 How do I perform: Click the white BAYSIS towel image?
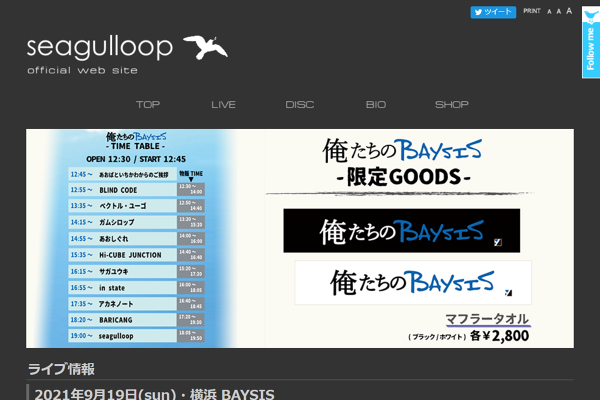pyautogui.click(x=413, y=282)
